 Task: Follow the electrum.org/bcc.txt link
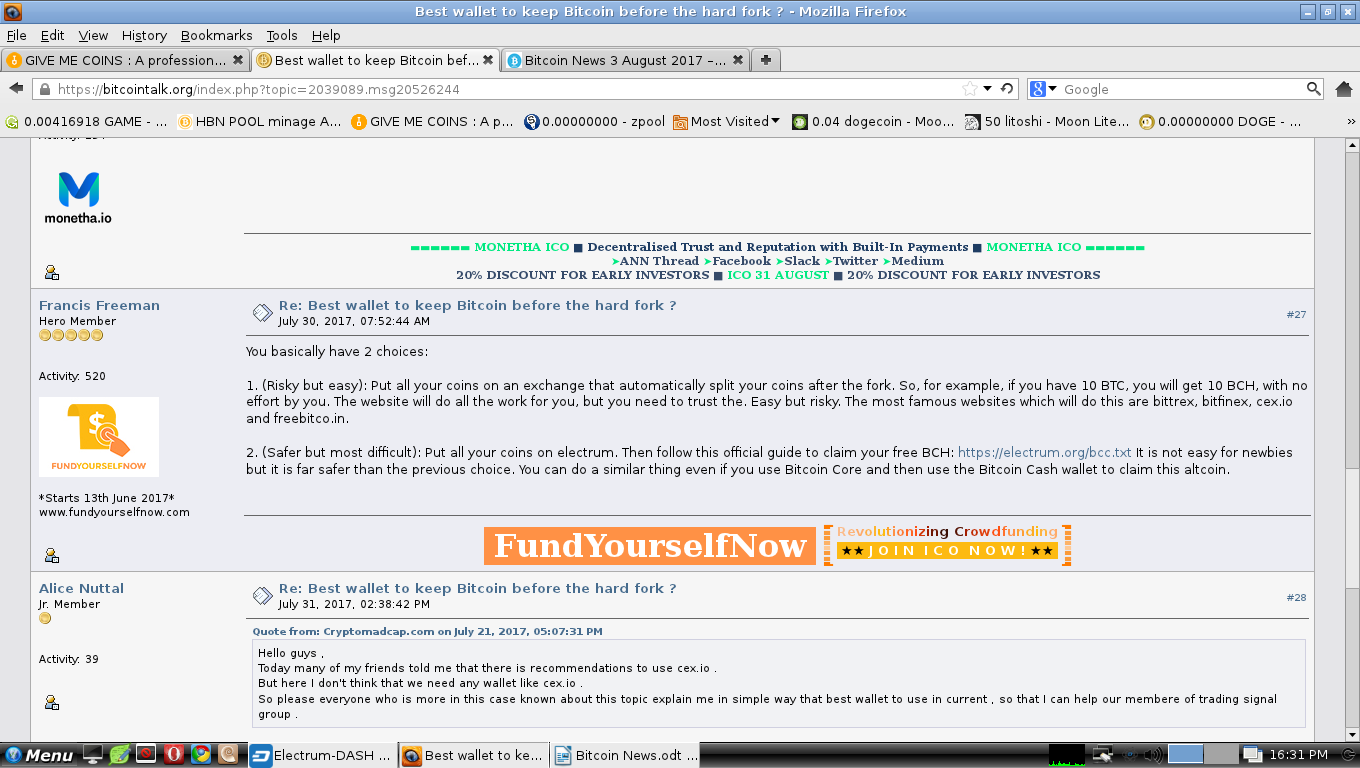(x=1044, y=452)
